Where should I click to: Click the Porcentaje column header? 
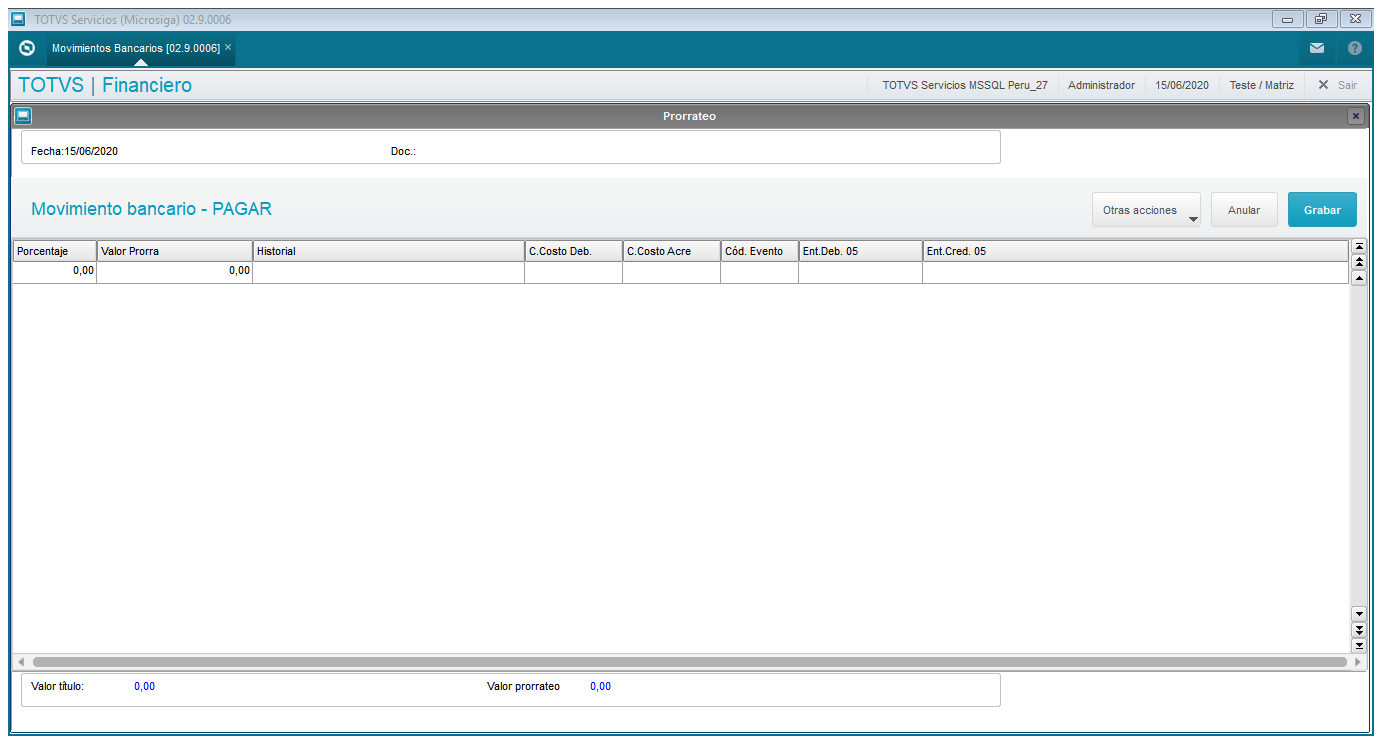tap(54, 251)
